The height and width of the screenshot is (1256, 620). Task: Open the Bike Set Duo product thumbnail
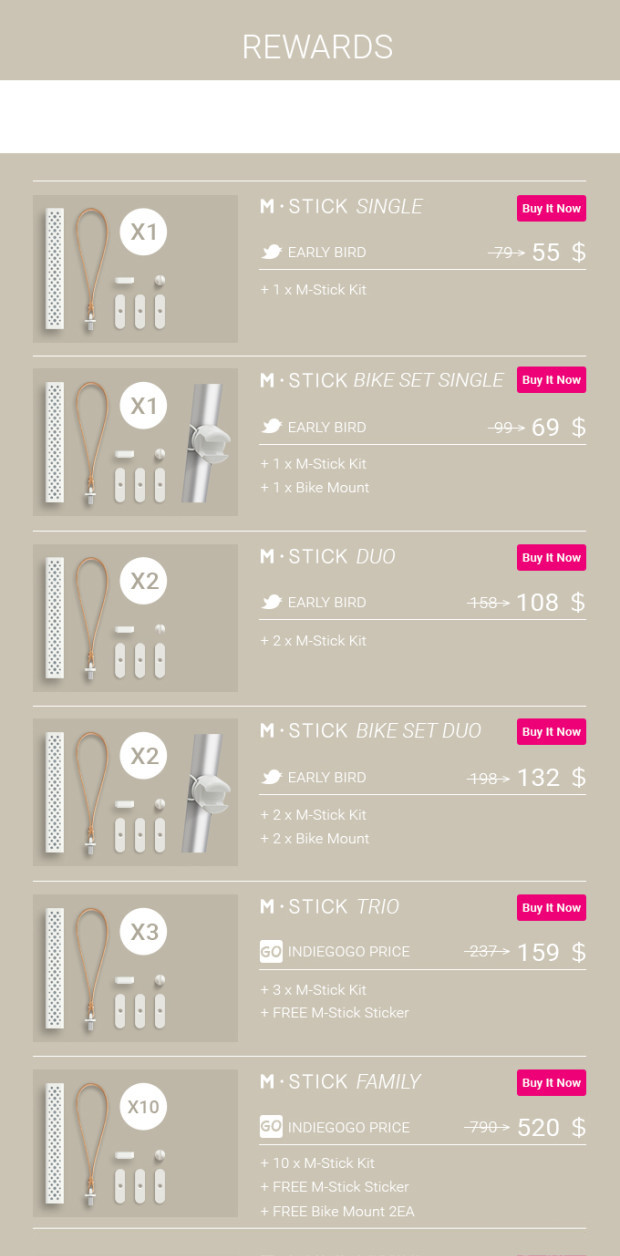point(135,792)
